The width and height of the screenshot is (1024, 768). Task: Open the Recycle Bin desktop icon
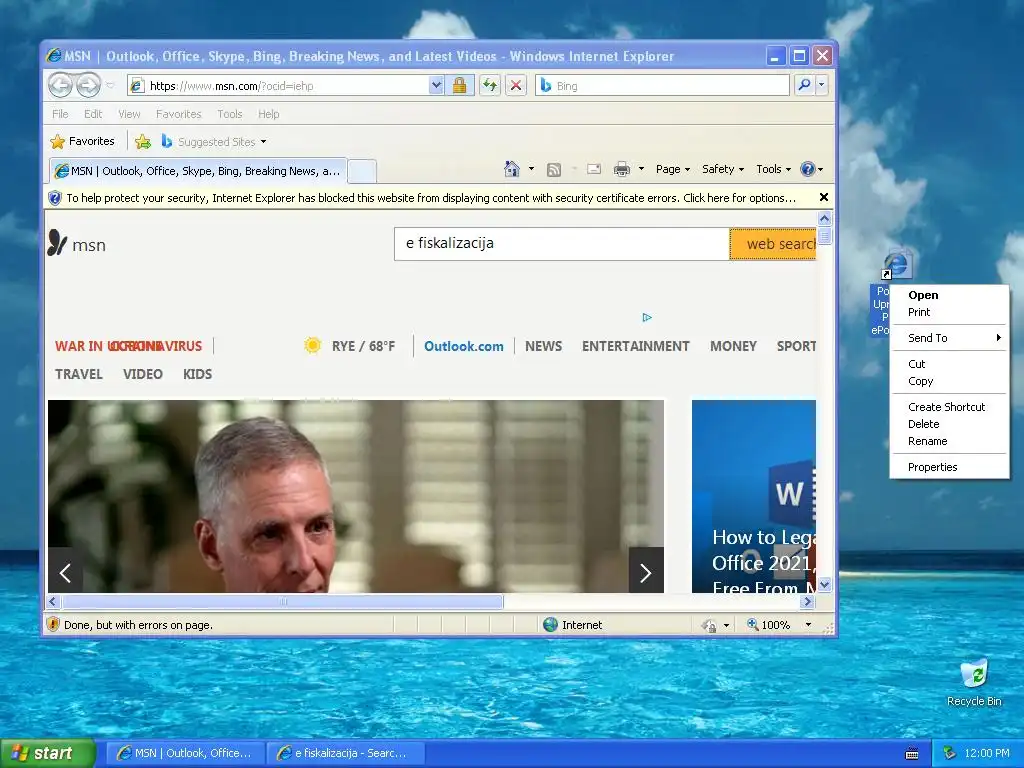tap(974, 683)
